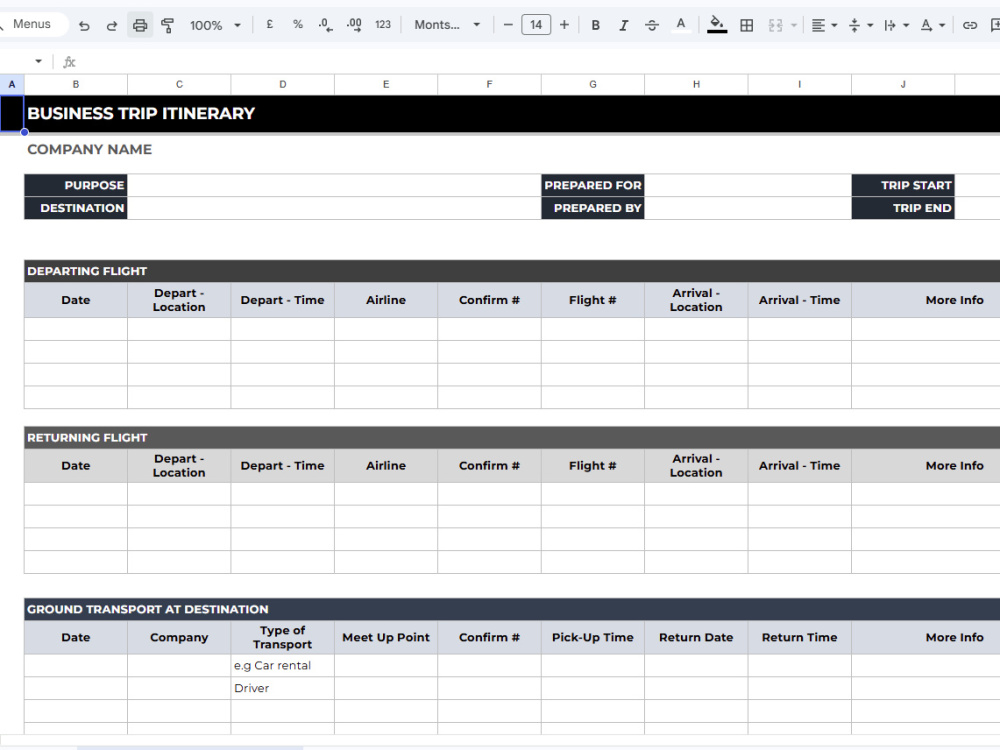Click the Insert comment icon
This screenshot has width=1000, height=750.
994,25
